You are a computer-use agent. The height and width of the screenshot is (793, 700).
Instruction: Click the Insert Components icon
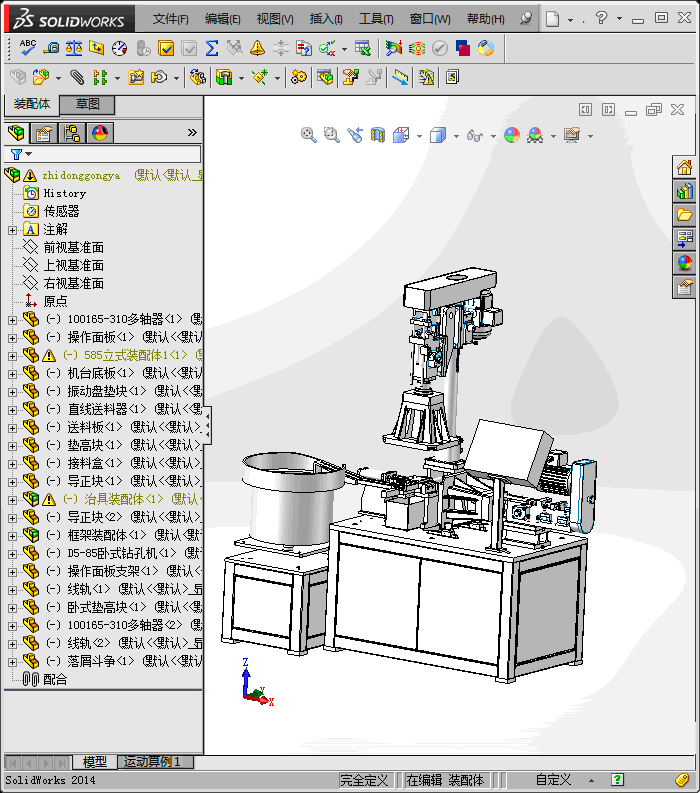pos(40,77)
